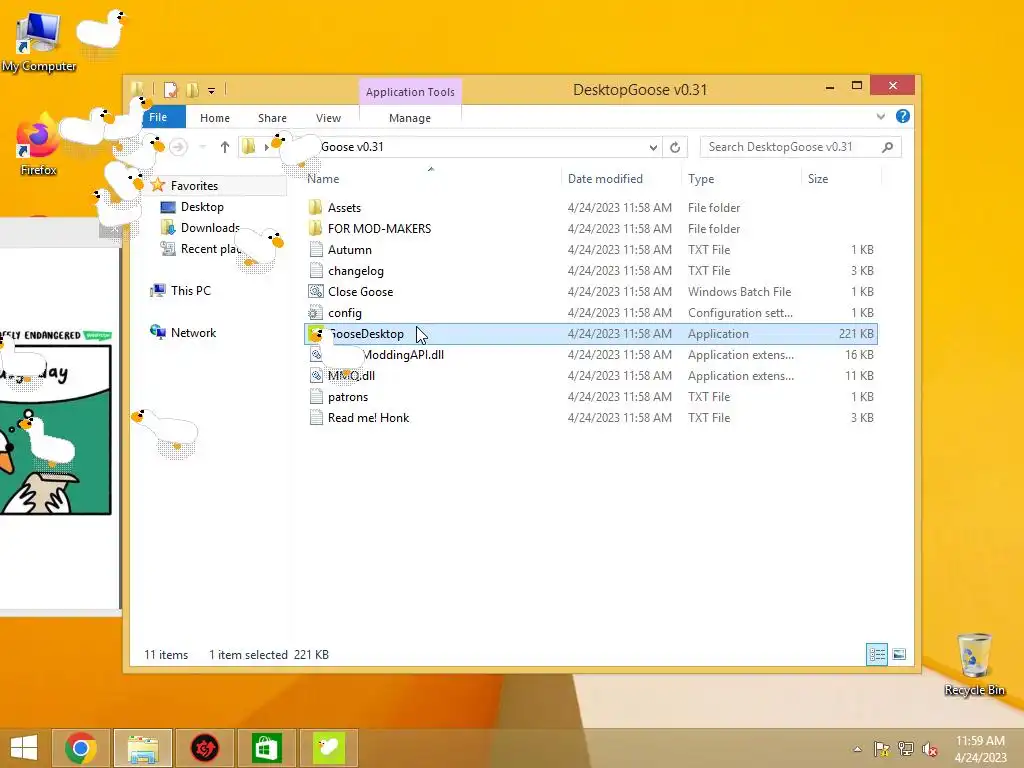Open Firefox desktop shortcut
This screenshot has width=1024, height=768.
pos(38,145)
